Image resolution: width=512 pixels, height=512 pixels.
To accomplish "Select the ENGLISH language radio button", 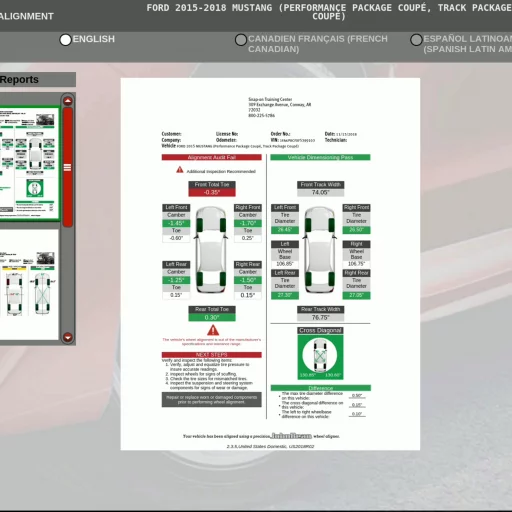I will pyautogui.click(x=66, y=40).
